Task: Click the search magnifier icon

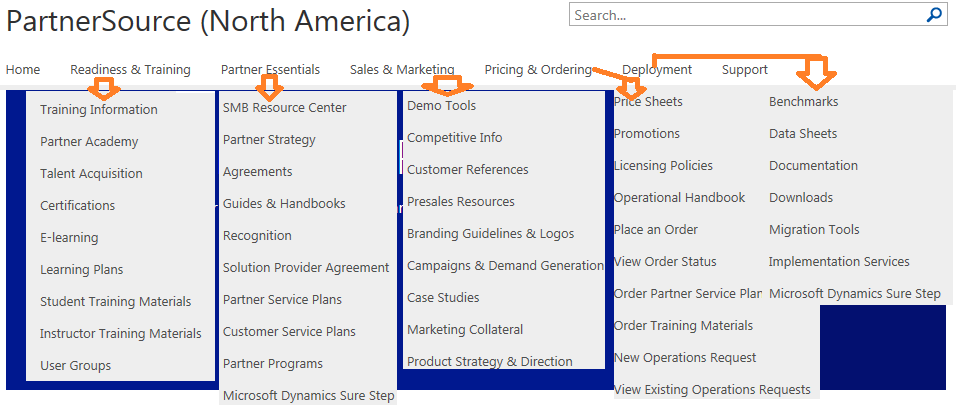Action: [x=933, y=15]
